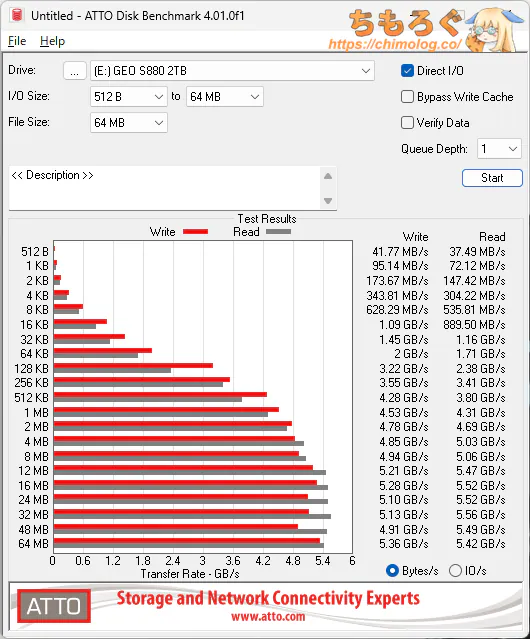Click the 64 MB write value 5.36 GB/s
530x639 pixels.
coord(404,544)
